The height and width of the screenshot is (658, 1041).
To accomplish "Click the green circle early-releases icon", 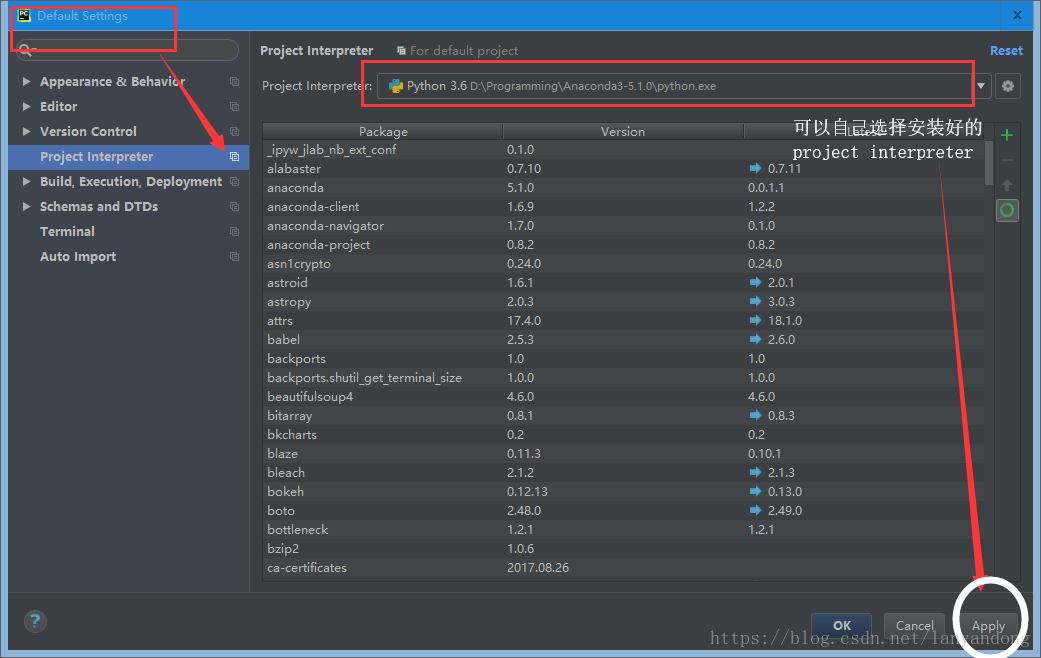I will [x=1007, y=210].
